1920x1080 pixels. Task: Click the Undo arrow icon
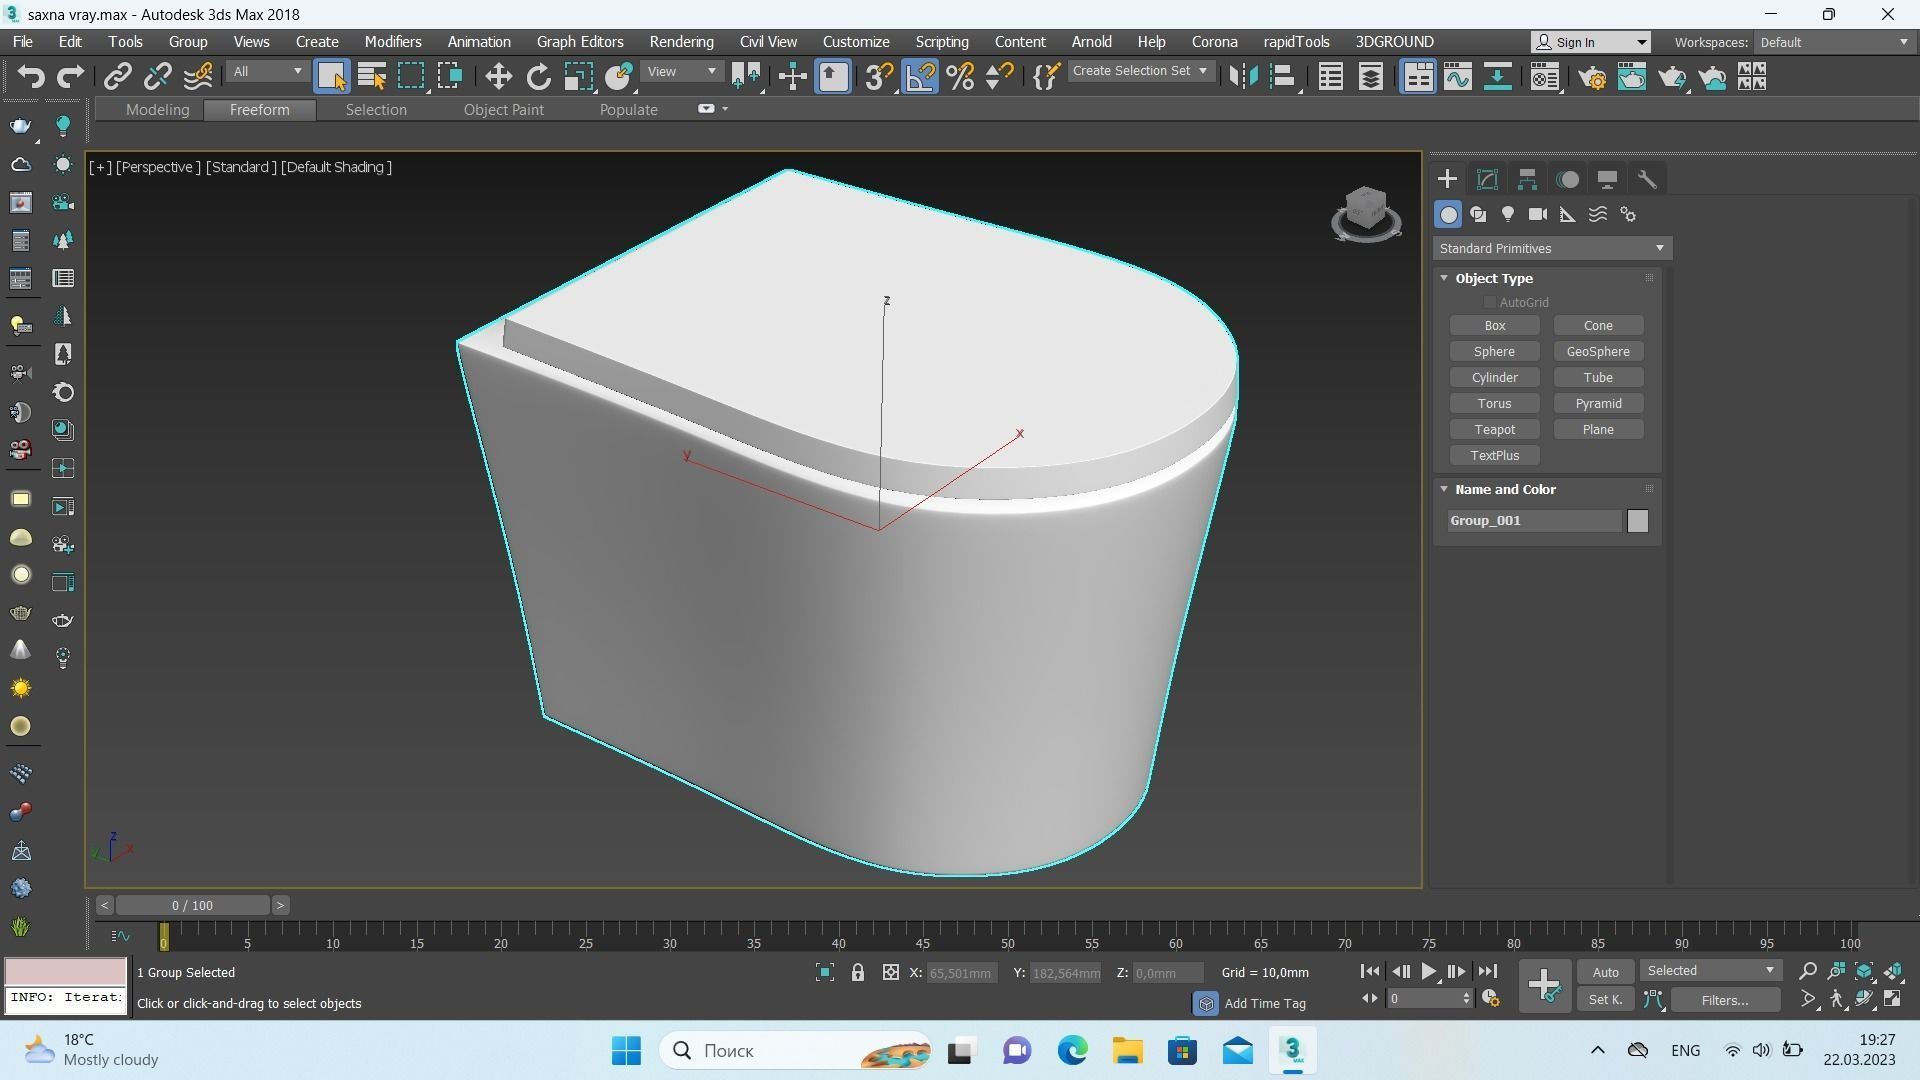point(31,77)
